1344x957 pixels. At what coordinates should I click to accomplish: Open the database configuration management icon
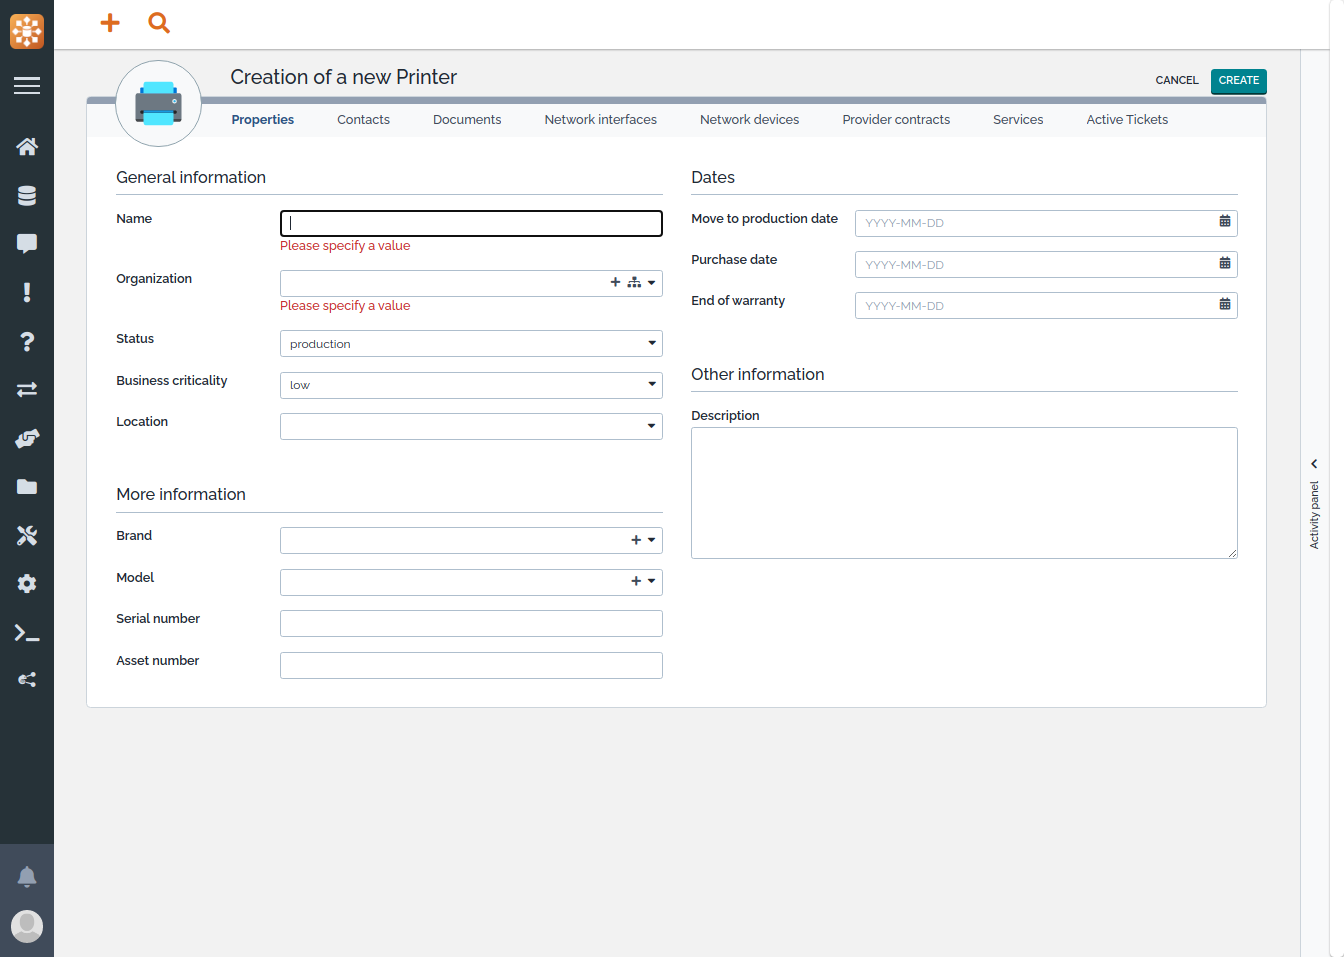(27, 195)
